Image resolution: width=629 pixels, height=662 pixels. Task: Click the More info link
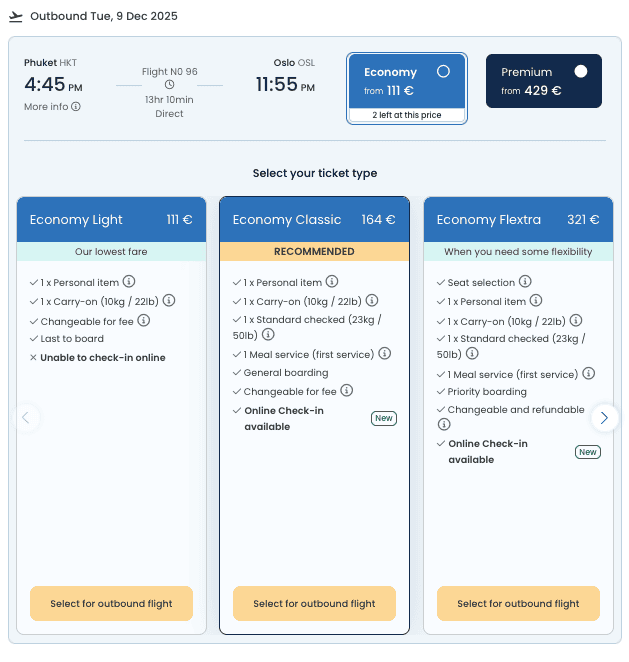click(46, 107)
